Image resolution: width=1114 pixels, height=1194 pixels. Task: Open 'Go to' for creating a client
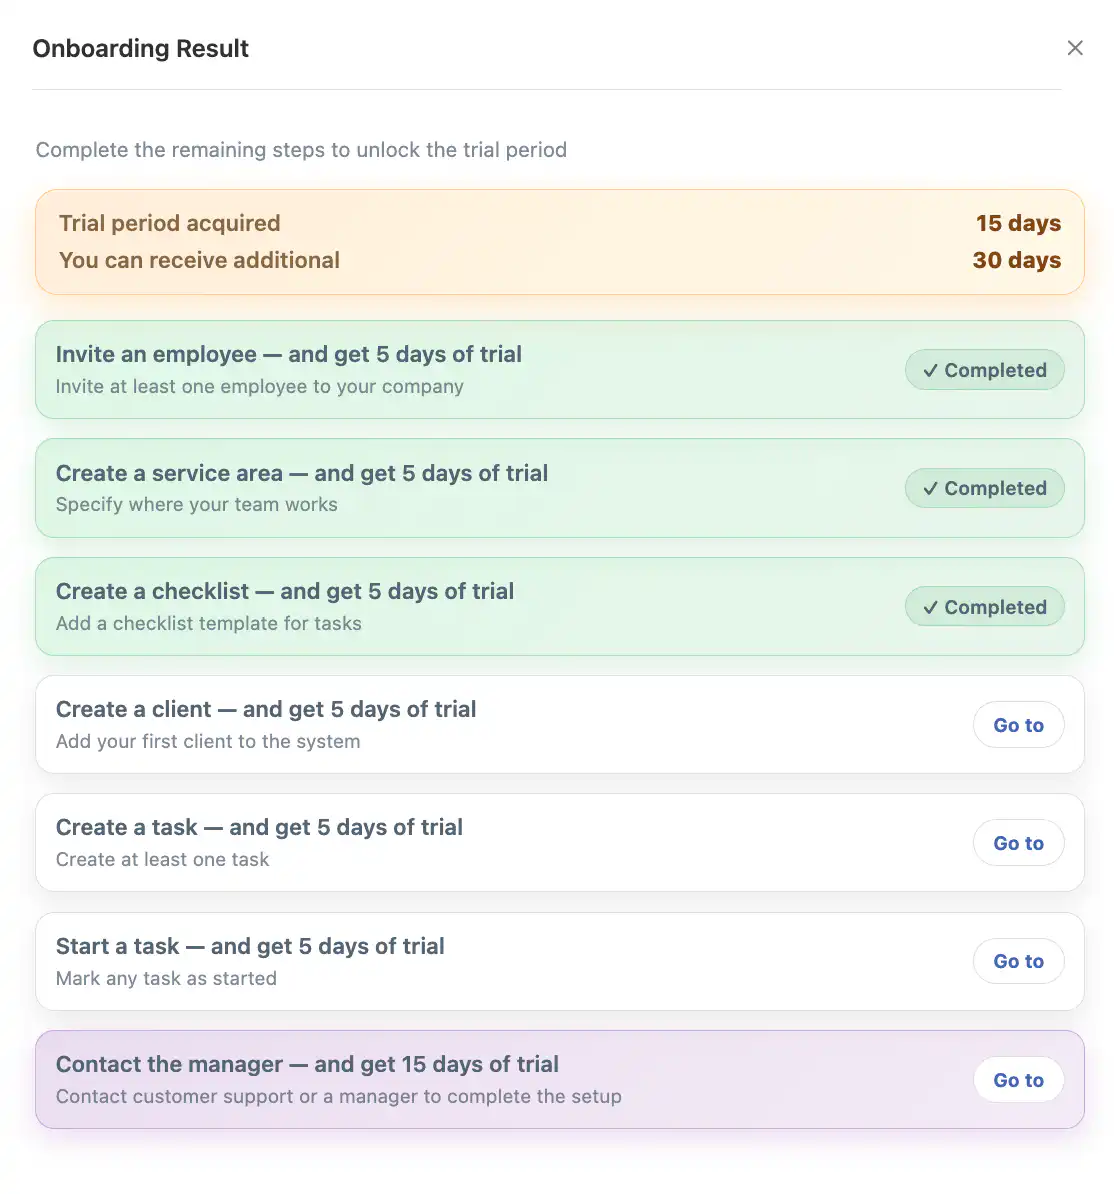(1018, 725)
